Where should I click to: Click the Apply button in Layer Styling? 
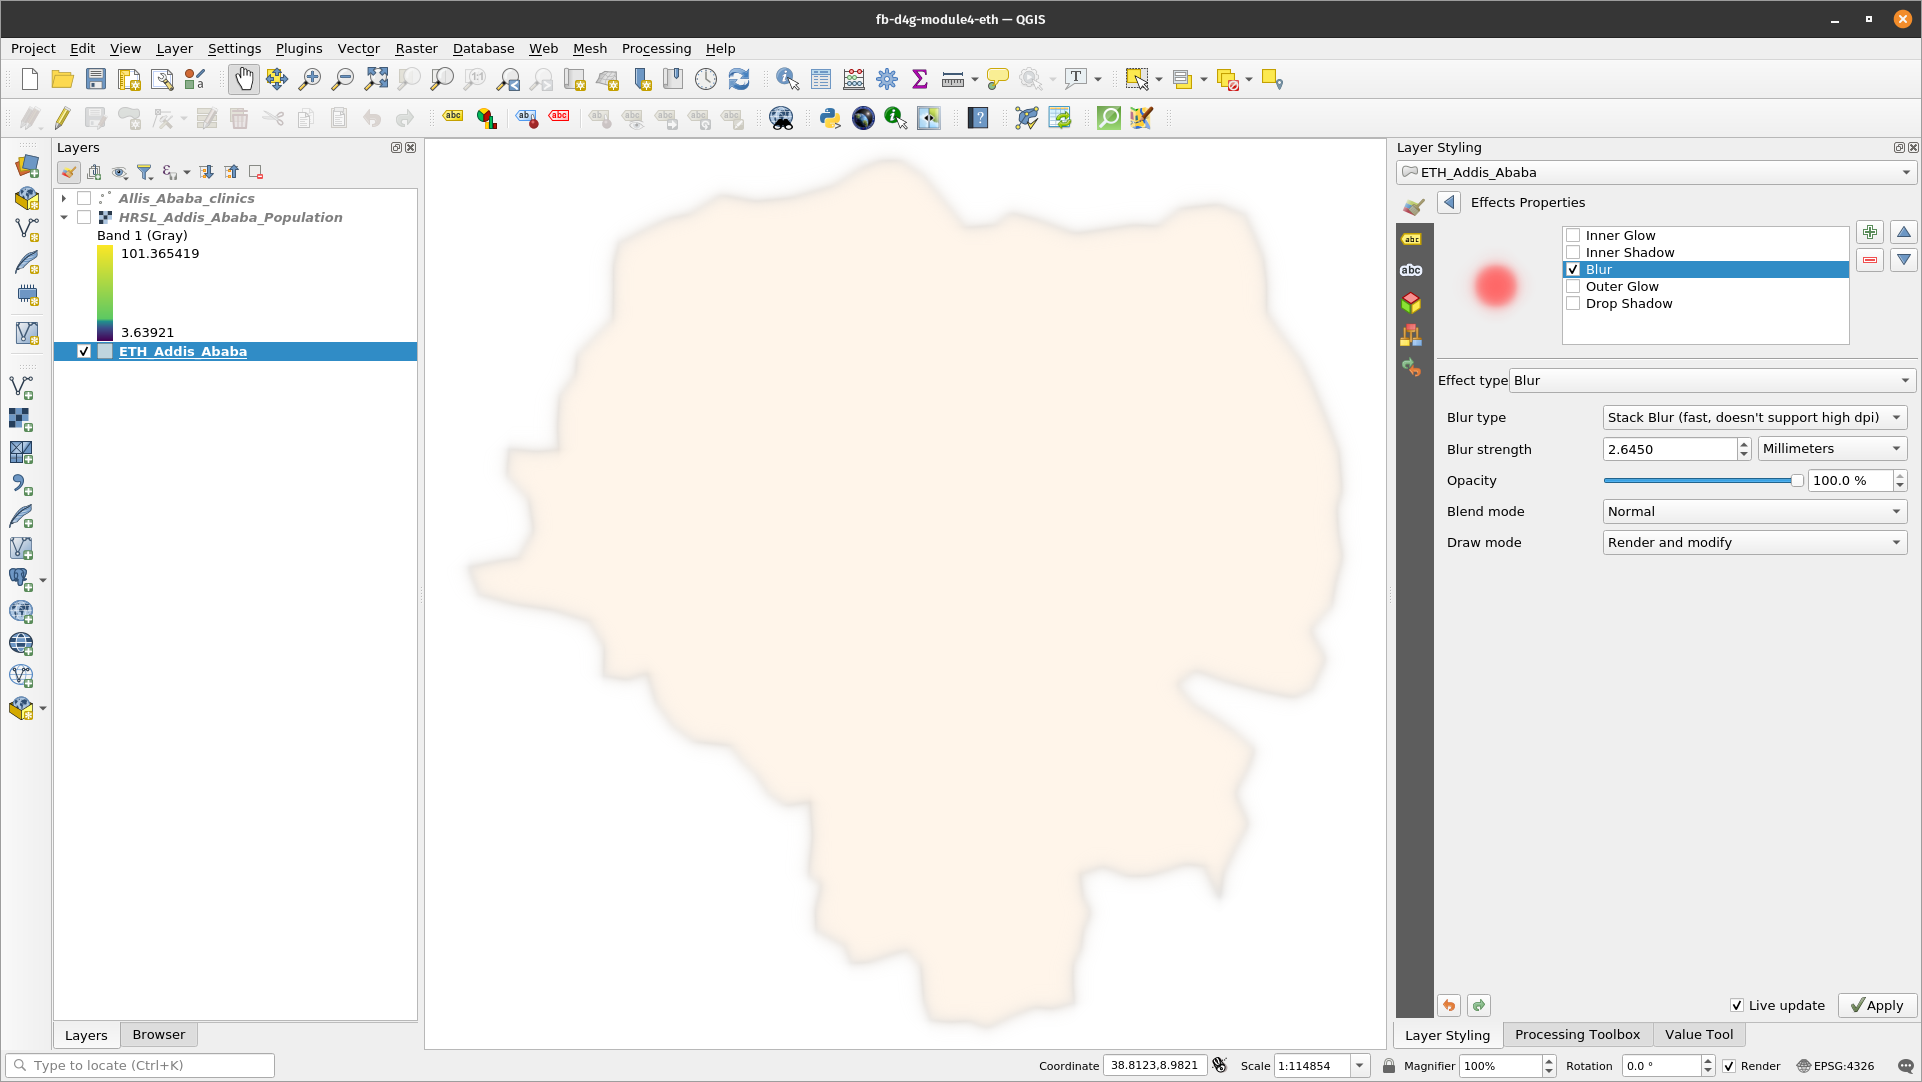1876,1005
